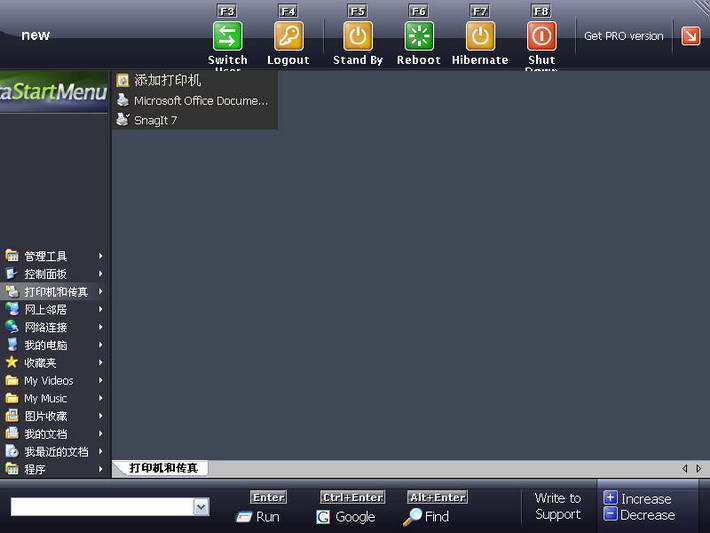
Task: Click the 控制面板 icon
Action: (x=12, y=274)
